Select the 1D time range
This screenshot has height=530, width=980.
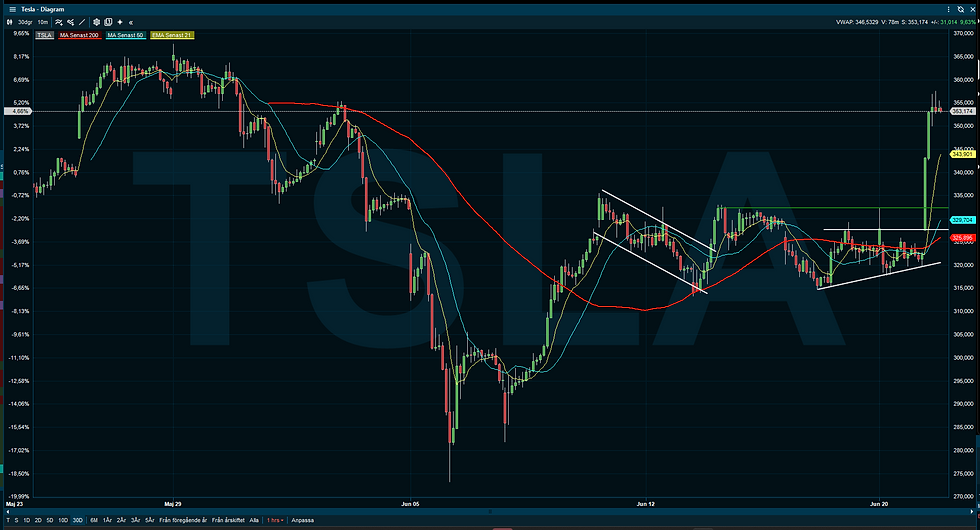[x=26, y=520]
